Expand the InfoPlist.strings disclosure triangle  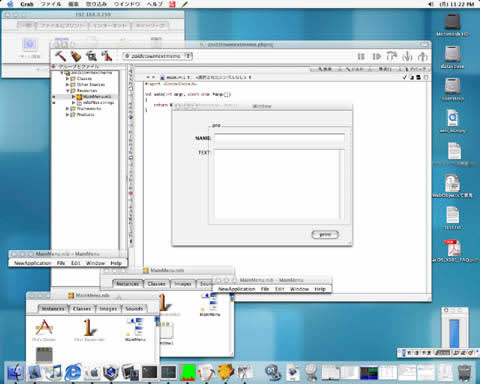(74, 103)
